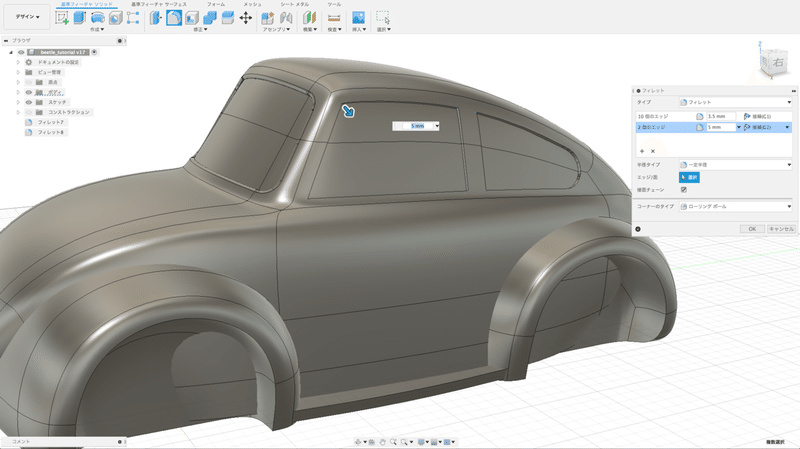Toggle visibility eye of ボディ folder
This screenshot has height=449, width=800.
tap(27, 91)
